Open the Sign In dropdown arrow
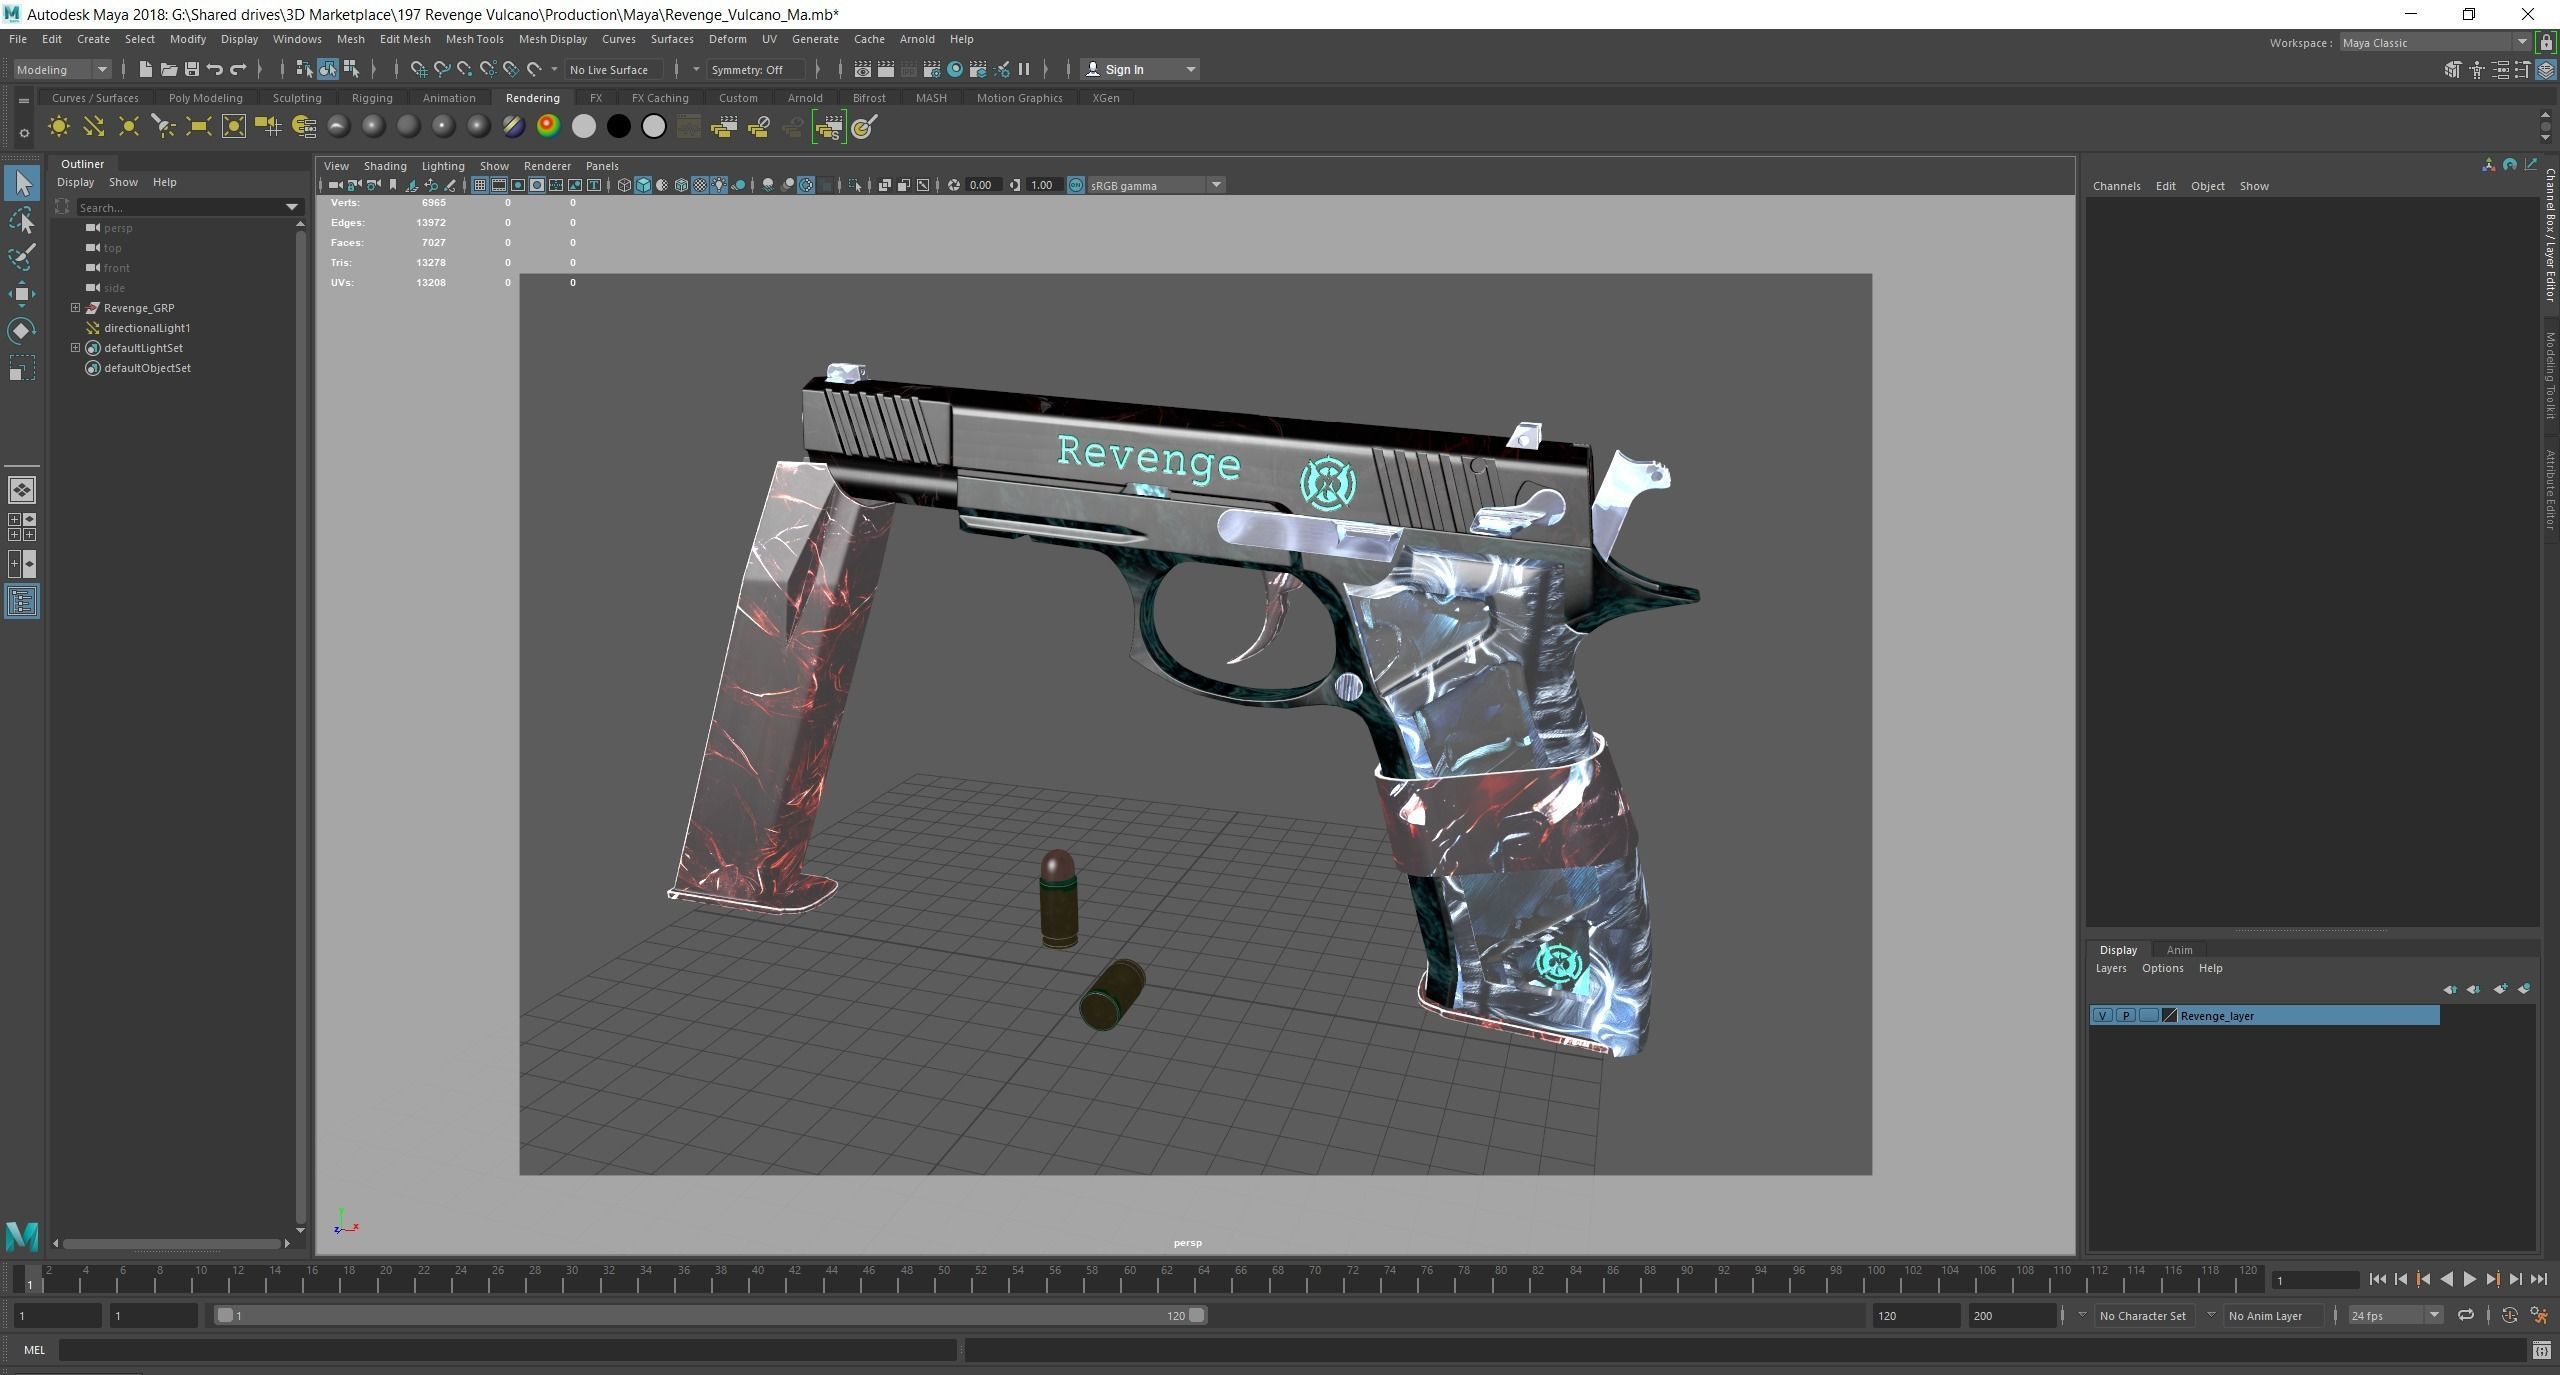Image resolution: width=2560 pixels, height=1375 pixels. pyautogui.click(x=1190, y=69)
